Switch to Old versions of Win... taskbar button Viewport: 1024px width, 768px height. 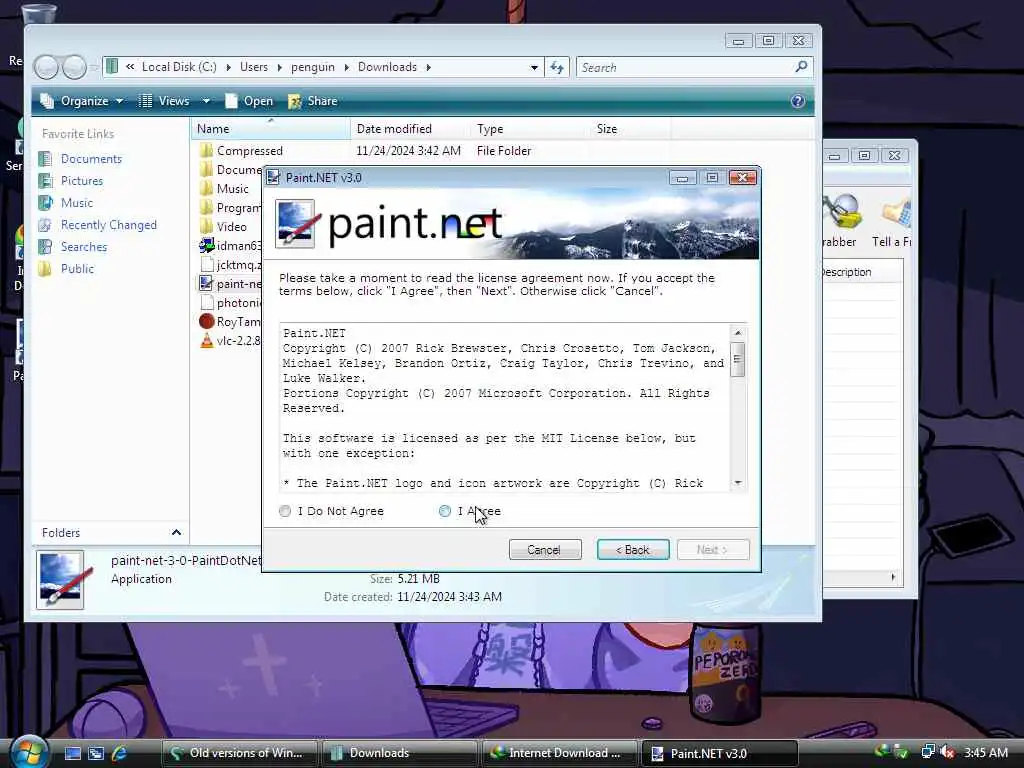[240, 753]
